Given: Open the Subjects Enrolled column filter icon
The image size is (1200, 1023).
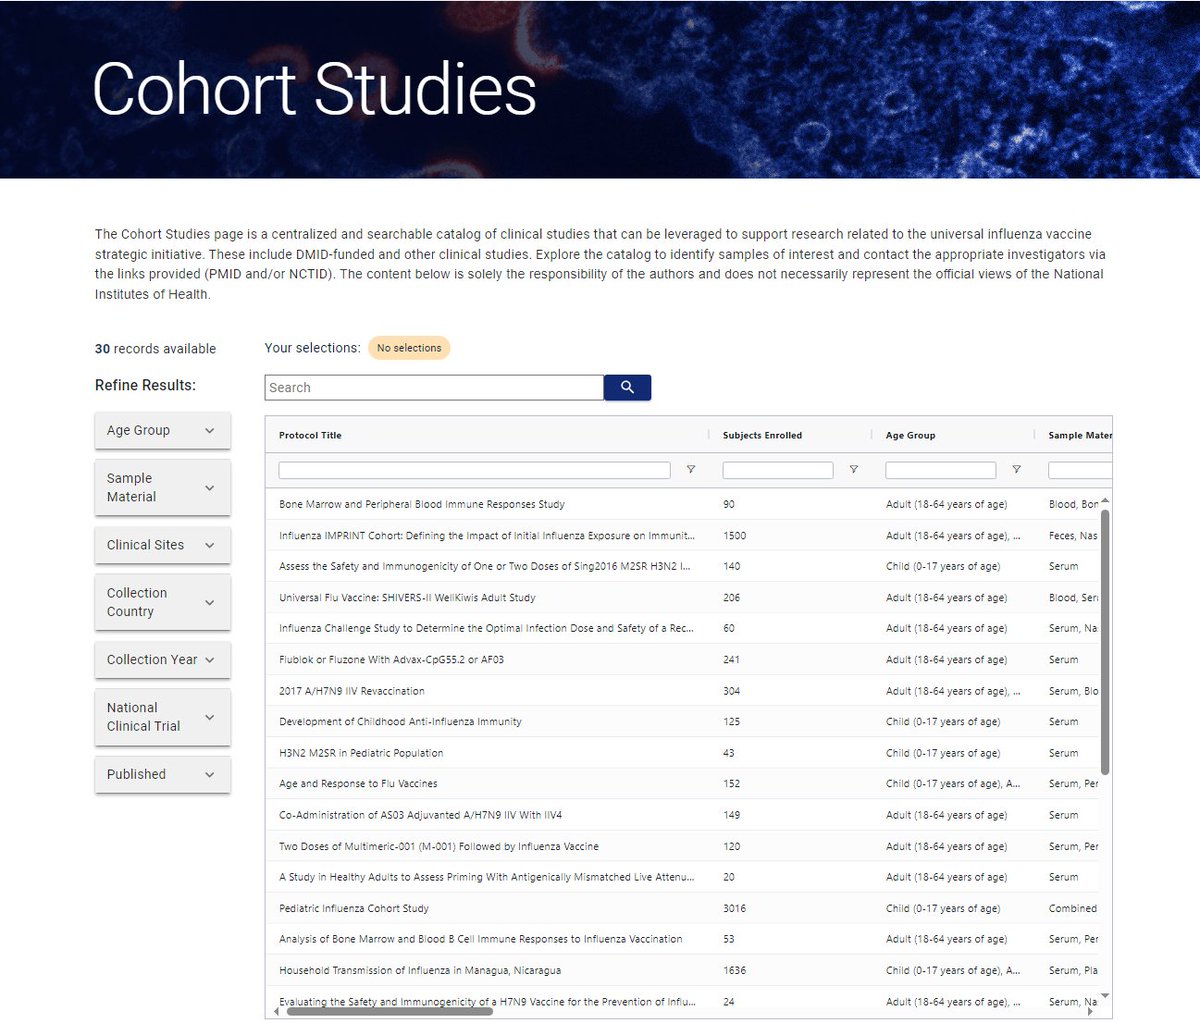Looking at the screenshot, I should 853,469.
